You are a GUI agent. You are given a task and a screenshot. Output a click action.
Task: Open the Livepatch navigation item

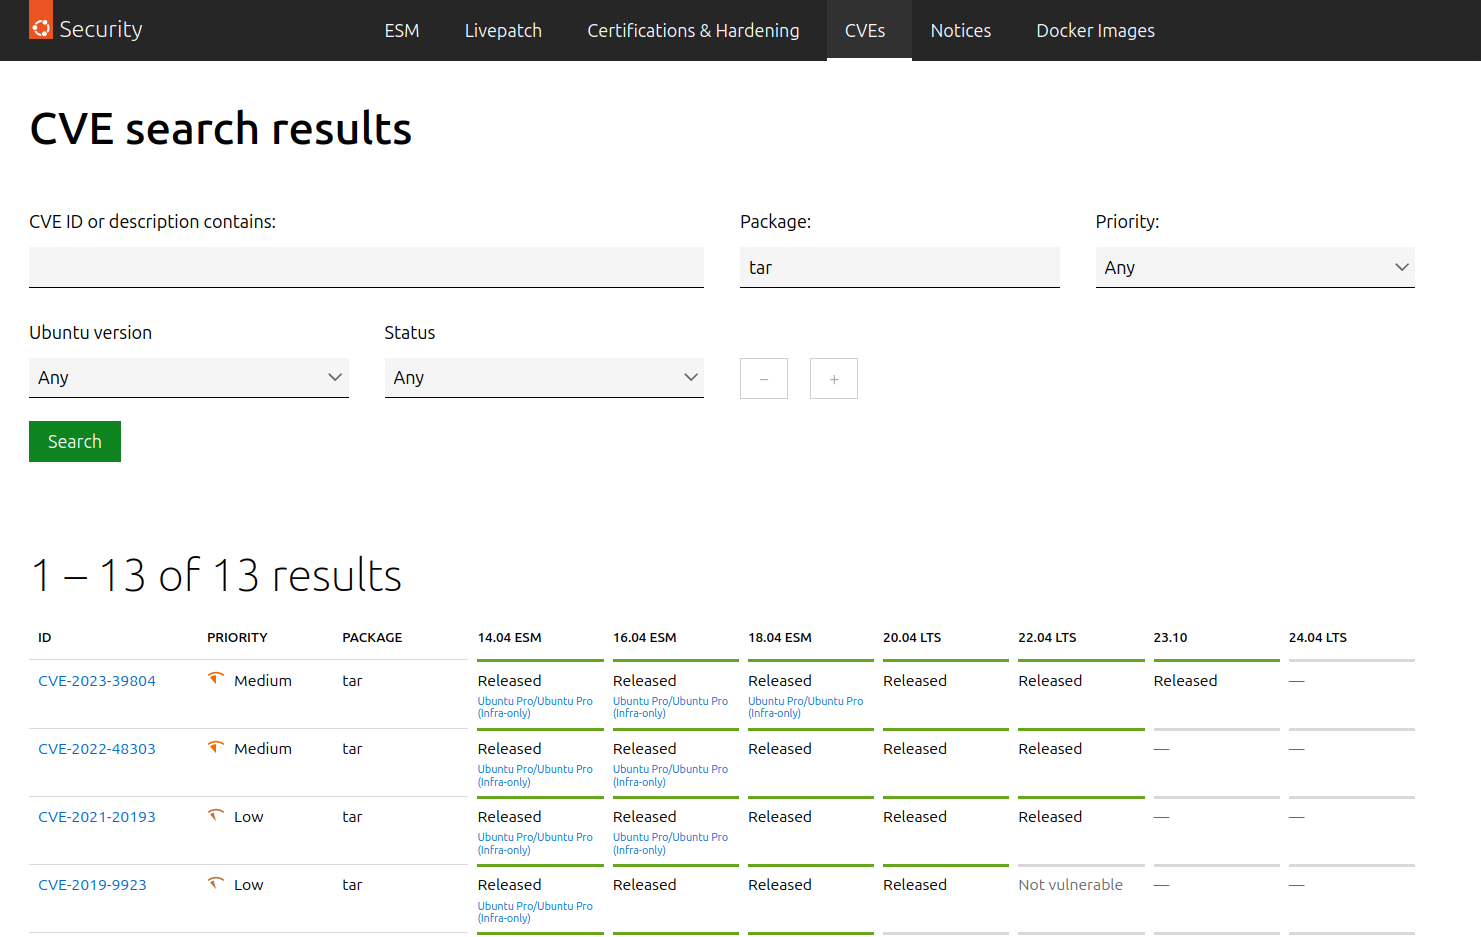[503, 31]
